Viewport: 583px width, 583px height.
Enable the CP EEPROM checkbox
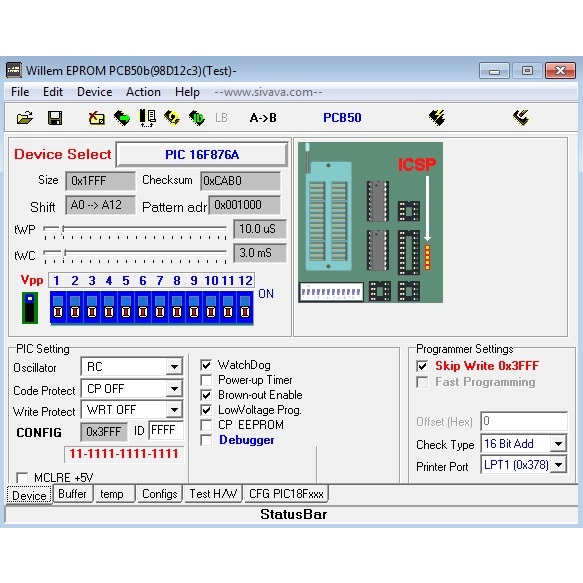click(x=206, y=425)
